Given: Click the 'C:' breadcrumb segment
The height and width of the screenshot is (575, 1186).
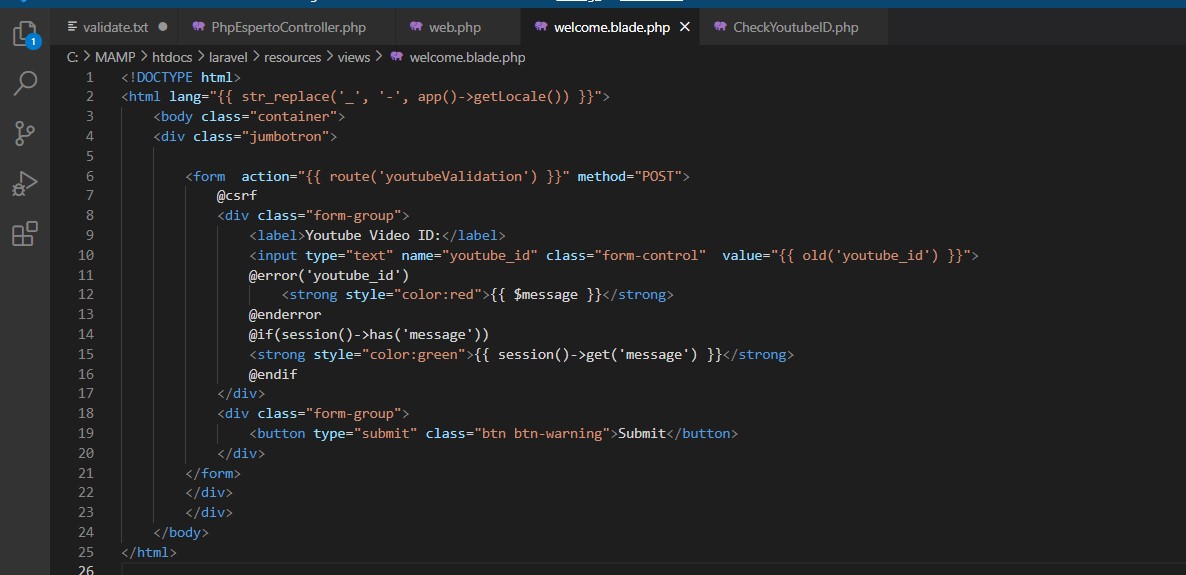Looking at the screenshot, I should click(x=73, y=57).
